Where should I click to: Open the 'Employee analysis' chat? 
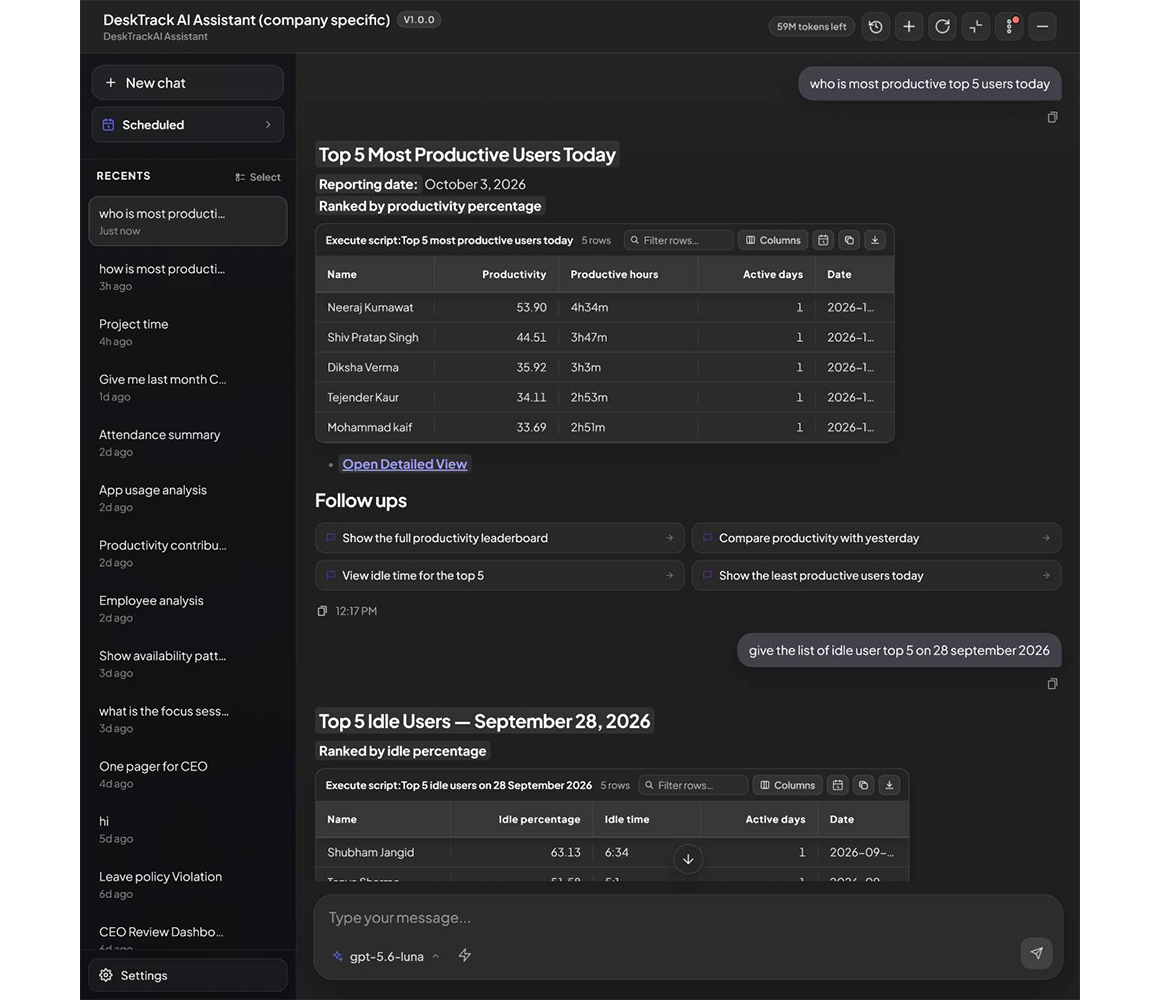188,608
